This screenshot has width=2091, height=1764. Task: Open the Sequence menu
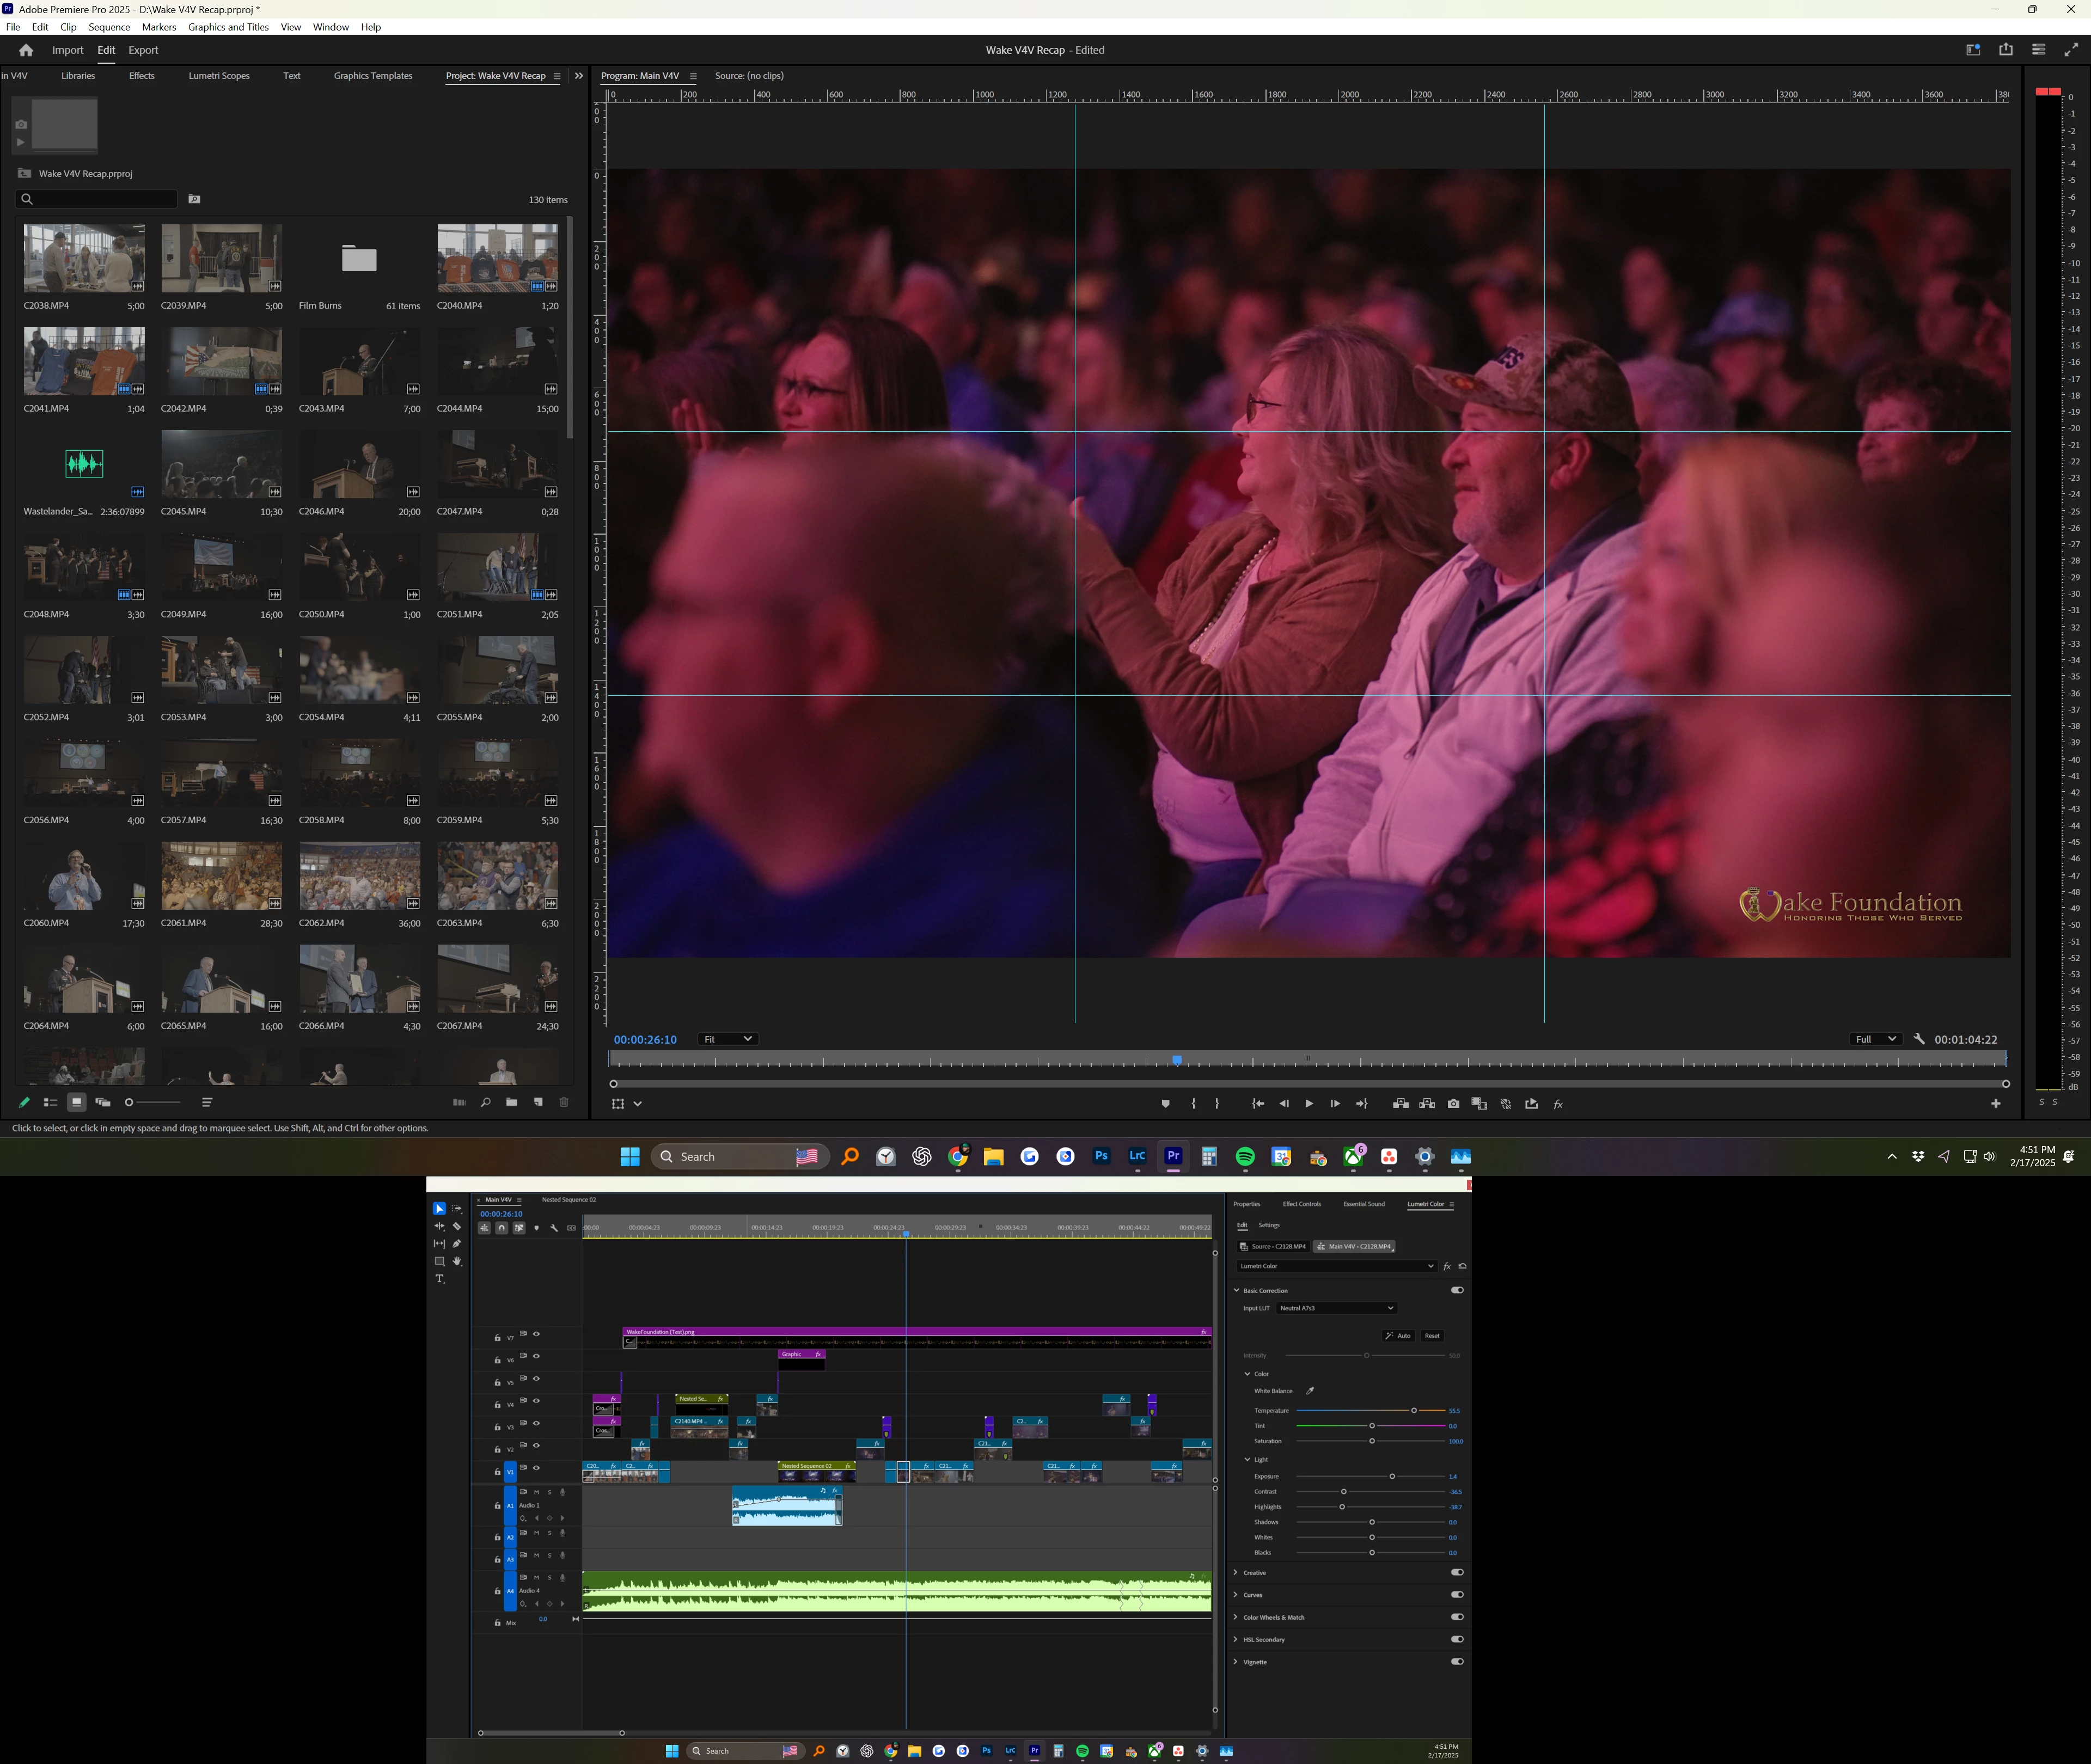click(109, 27)
